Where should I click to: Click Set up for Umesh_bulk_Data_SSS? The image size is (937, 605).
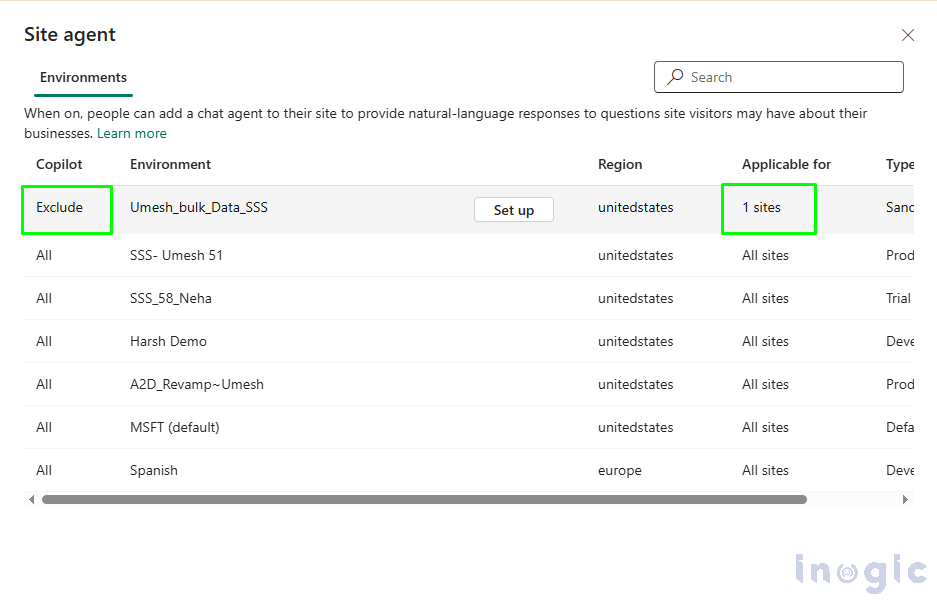pos(514,210)
